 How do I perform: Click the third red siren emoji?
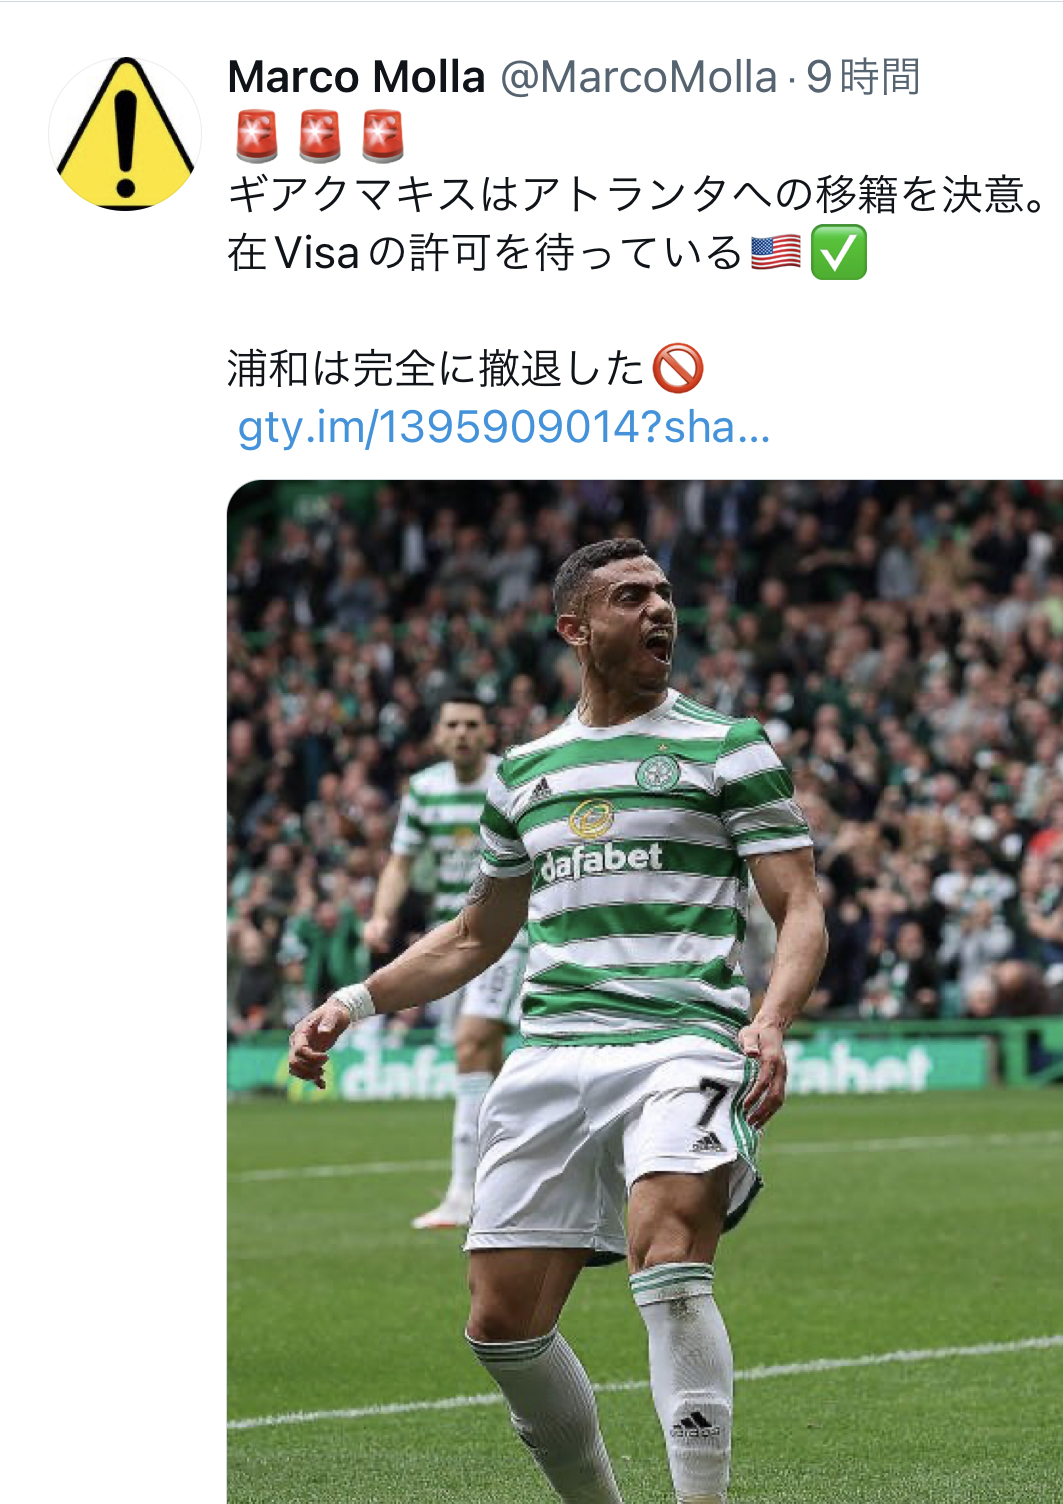point(383,136)
